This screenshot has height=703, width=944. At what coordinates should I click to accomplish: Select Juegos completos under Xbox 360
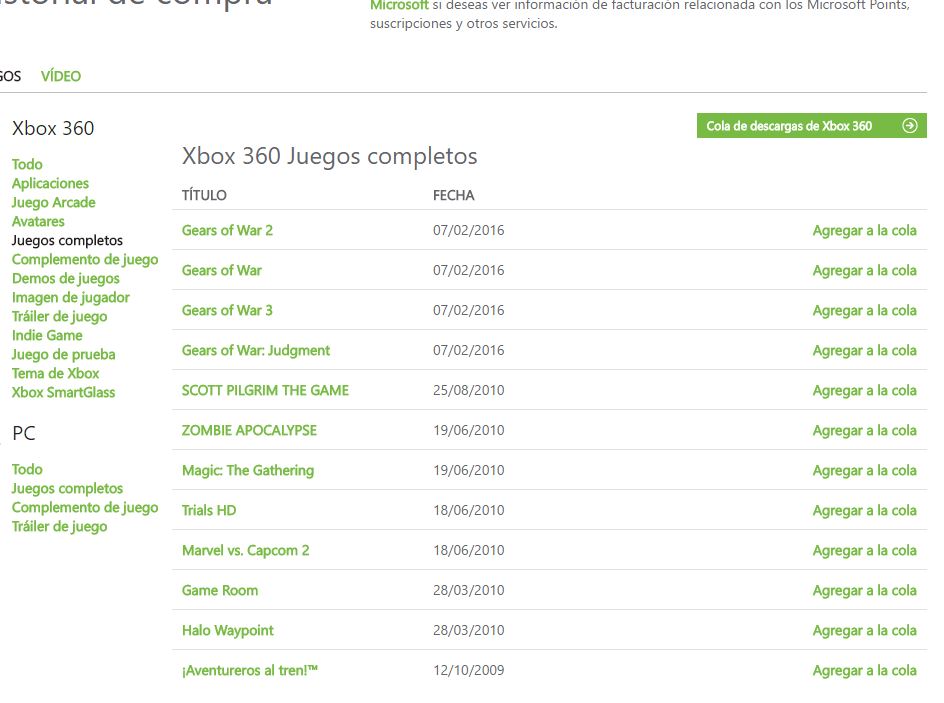click(67, 241)
